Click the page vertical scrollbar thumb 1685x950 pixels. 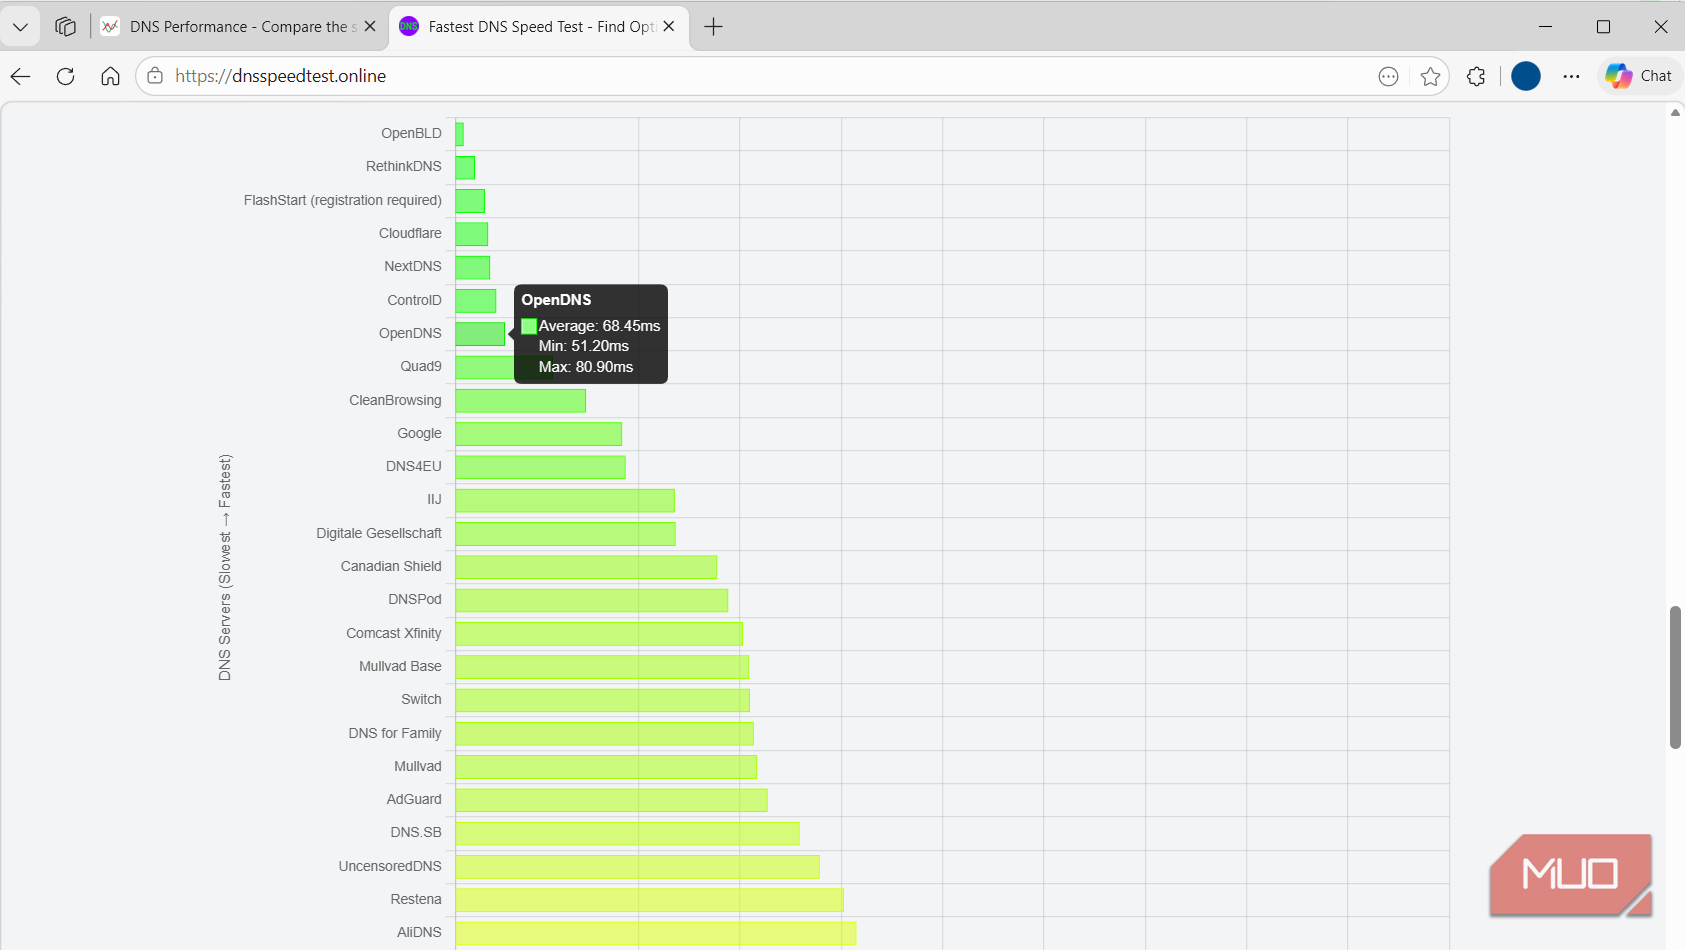pyautogui.click(x=1675, y=677)
